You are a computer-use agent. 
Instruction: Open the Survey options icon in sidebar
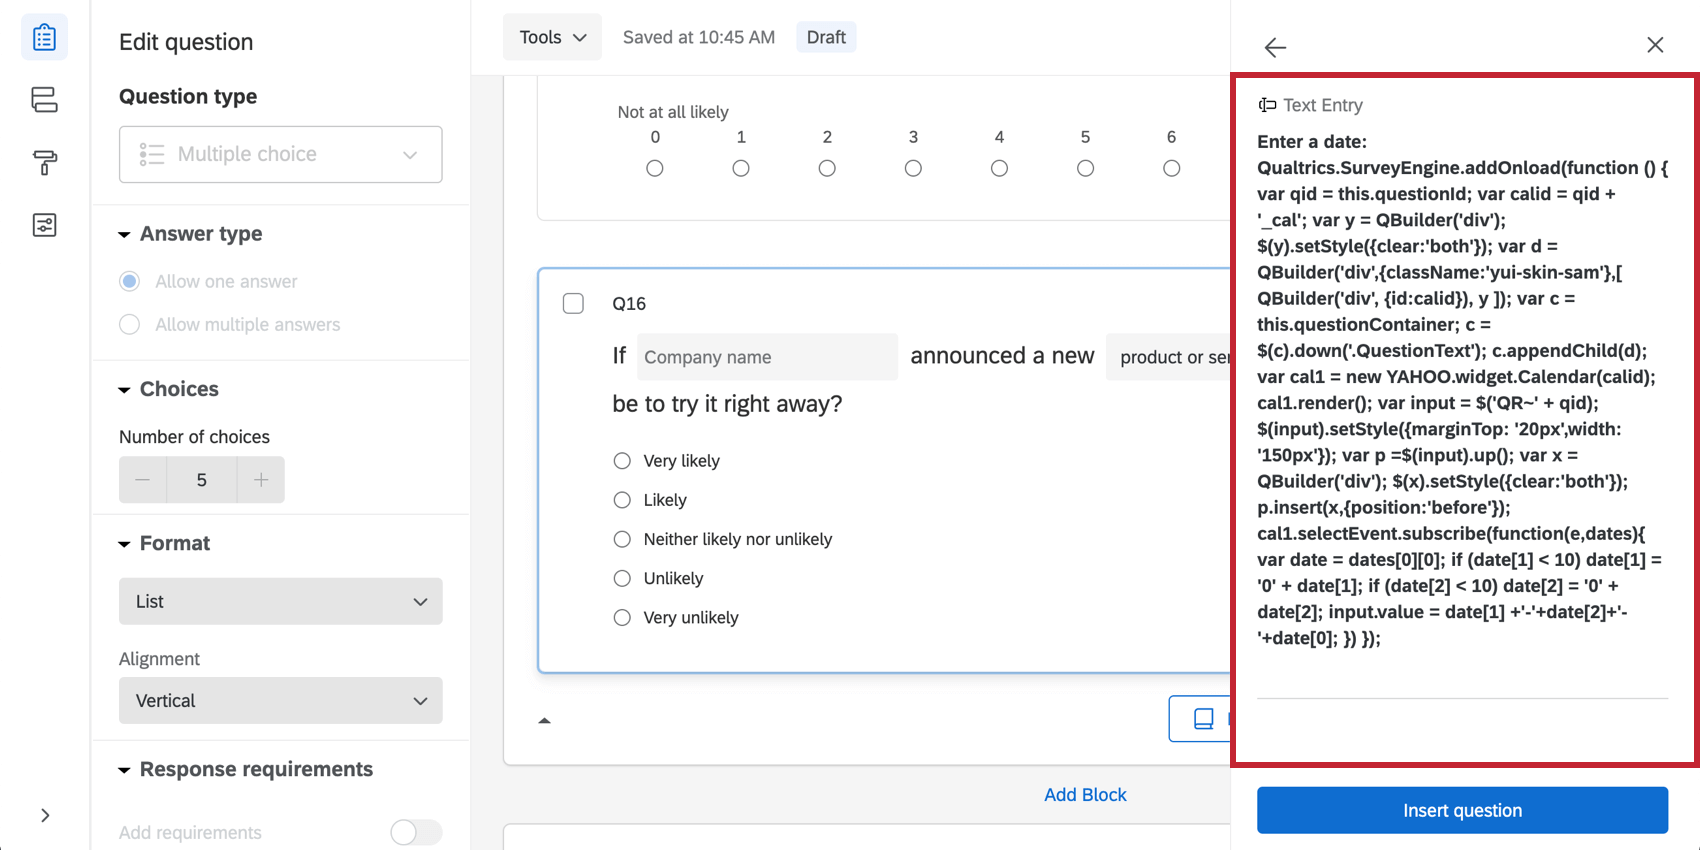[44, 225]
